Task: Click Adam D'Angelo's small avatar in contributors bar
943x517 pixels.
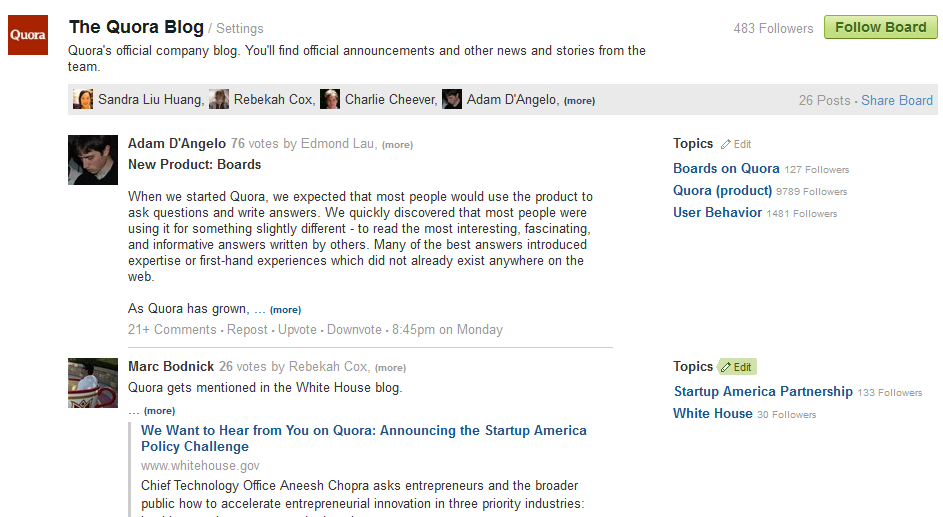Action: pos(452,99)
